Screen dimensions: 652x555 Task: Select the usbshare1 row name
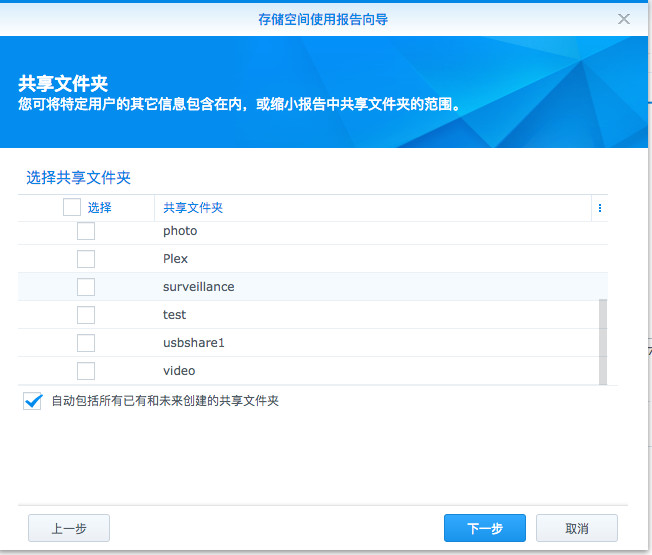point(194,343)
